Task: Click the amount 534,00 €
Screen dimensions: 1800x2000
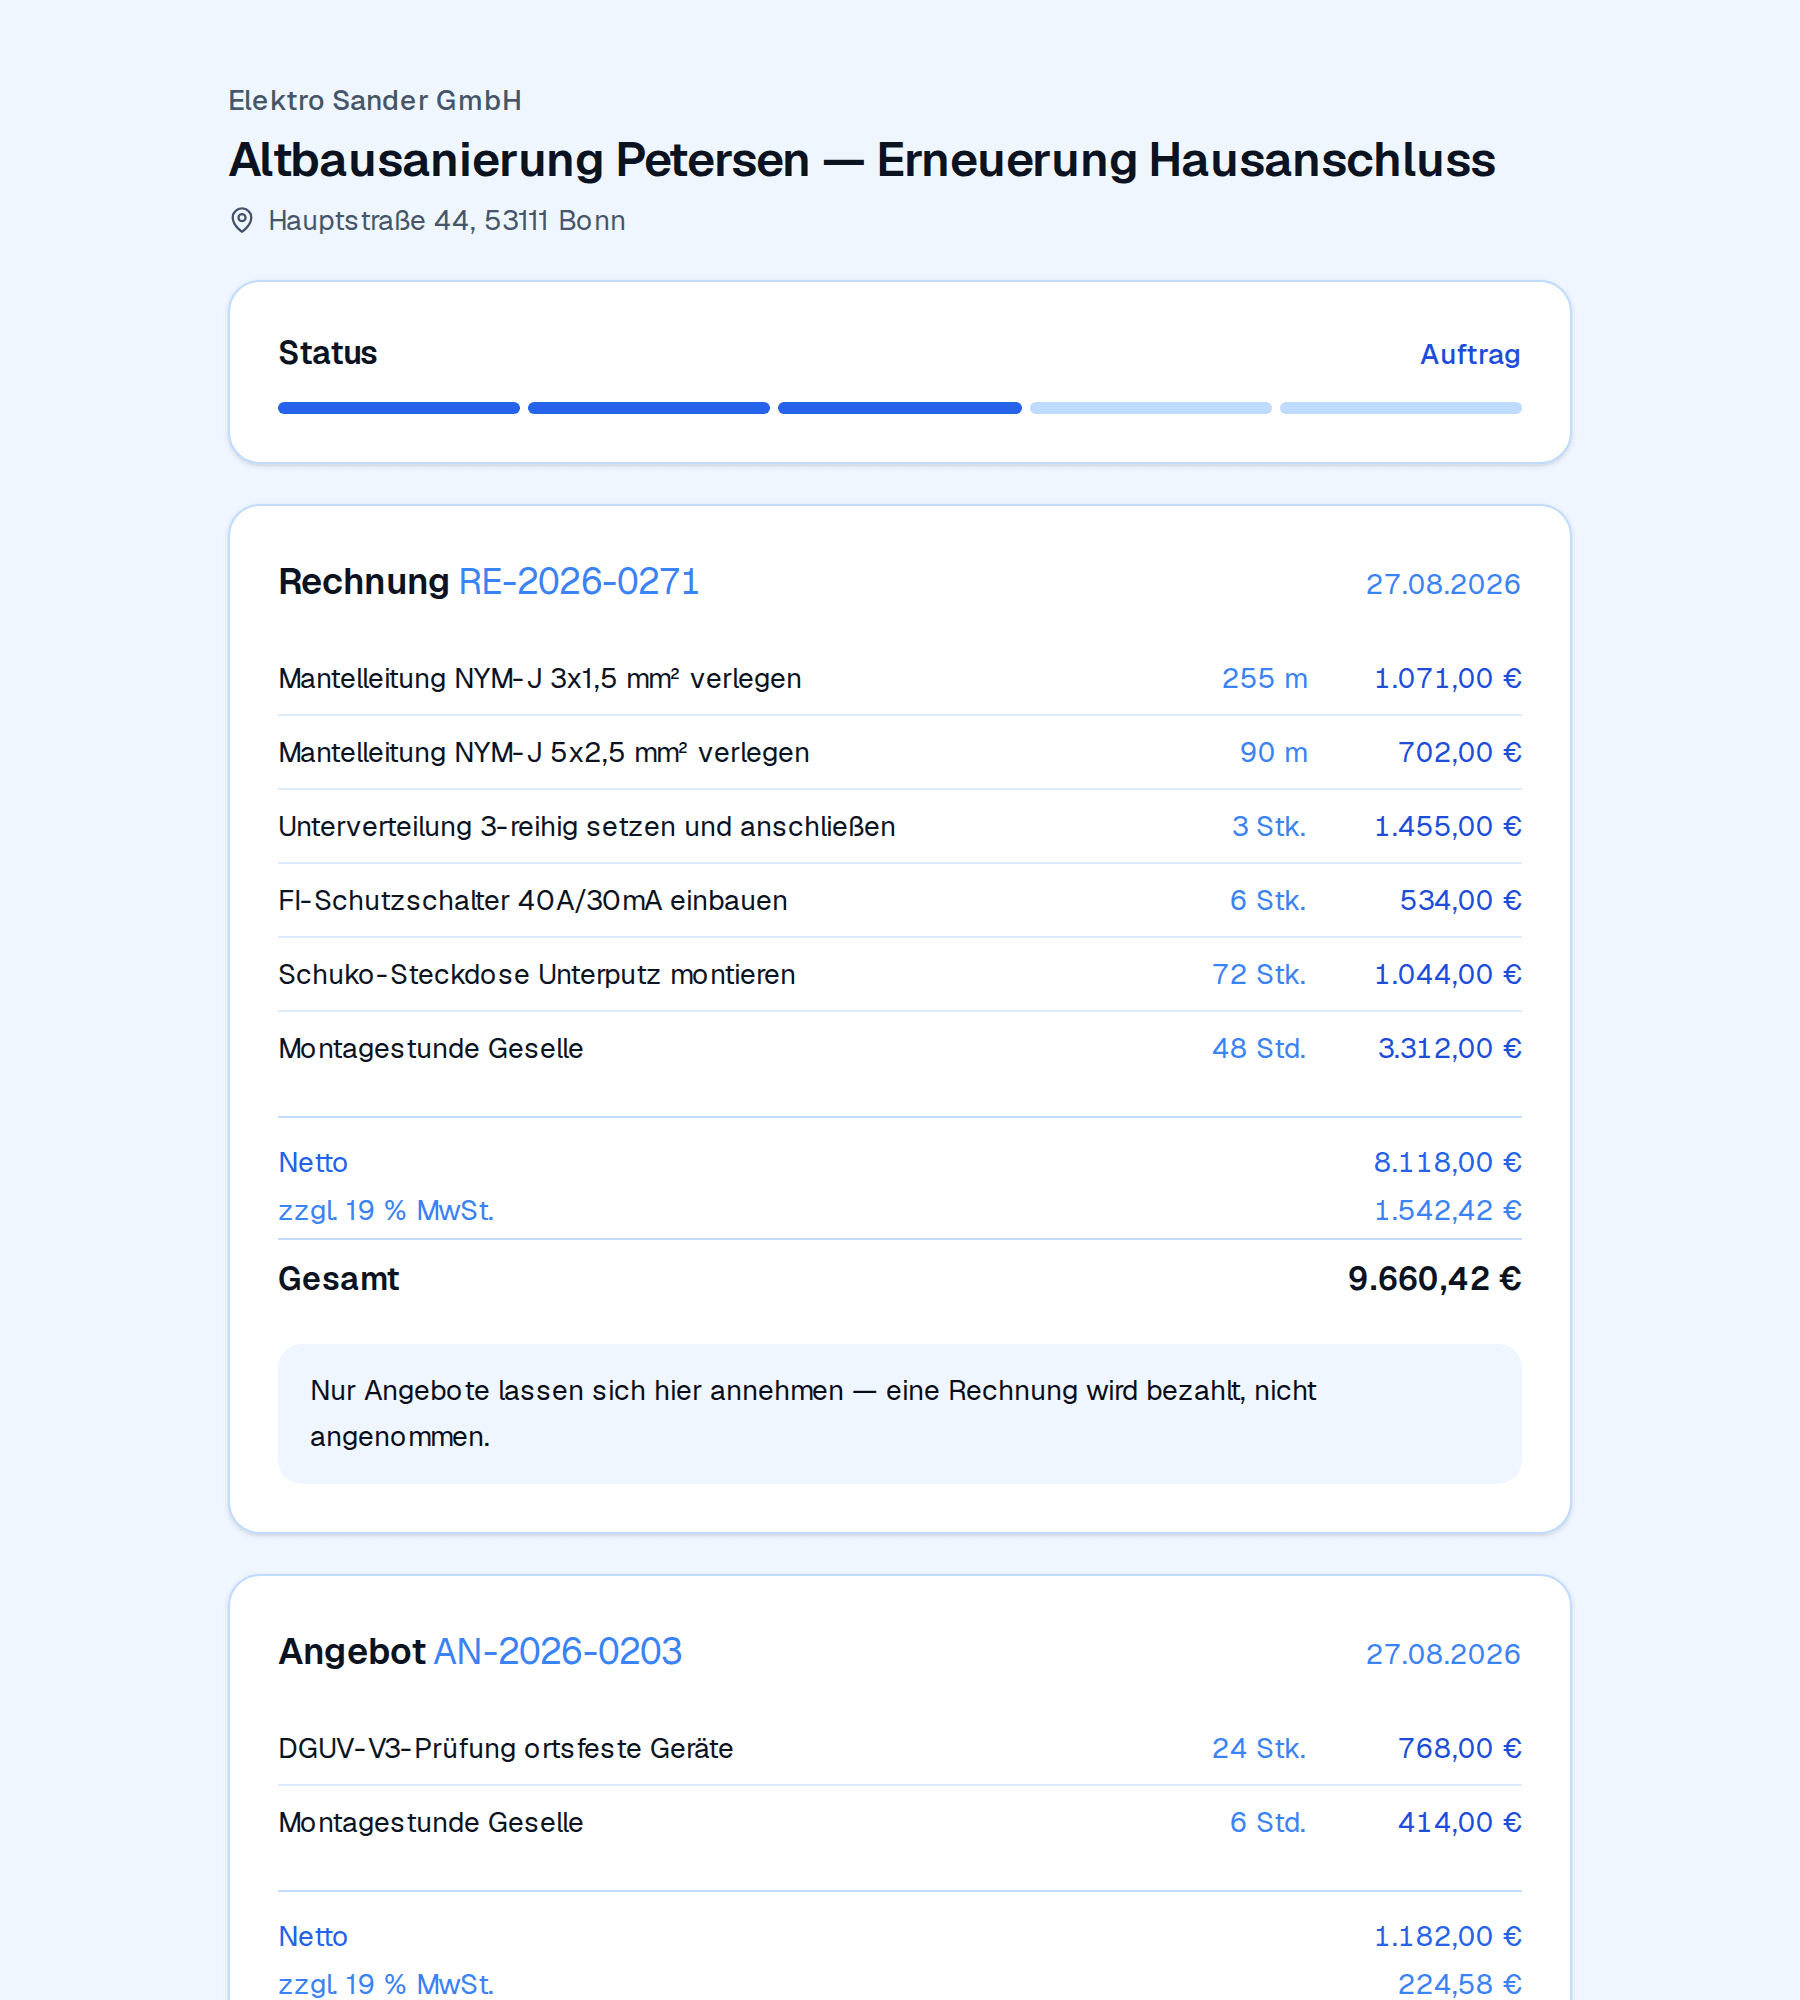Action: (1461, 900)
